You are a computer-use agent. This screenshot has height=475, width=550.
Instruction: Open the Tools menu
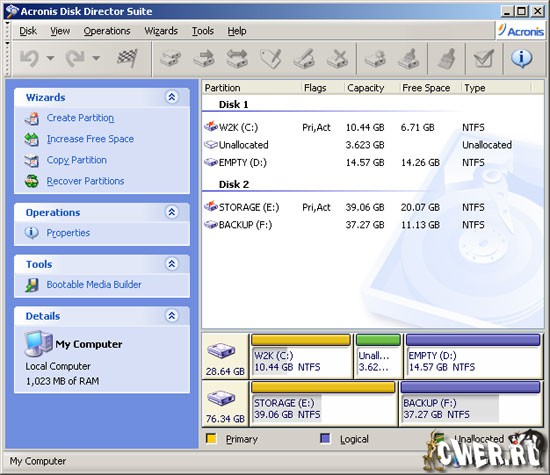(x=203, y=31)
